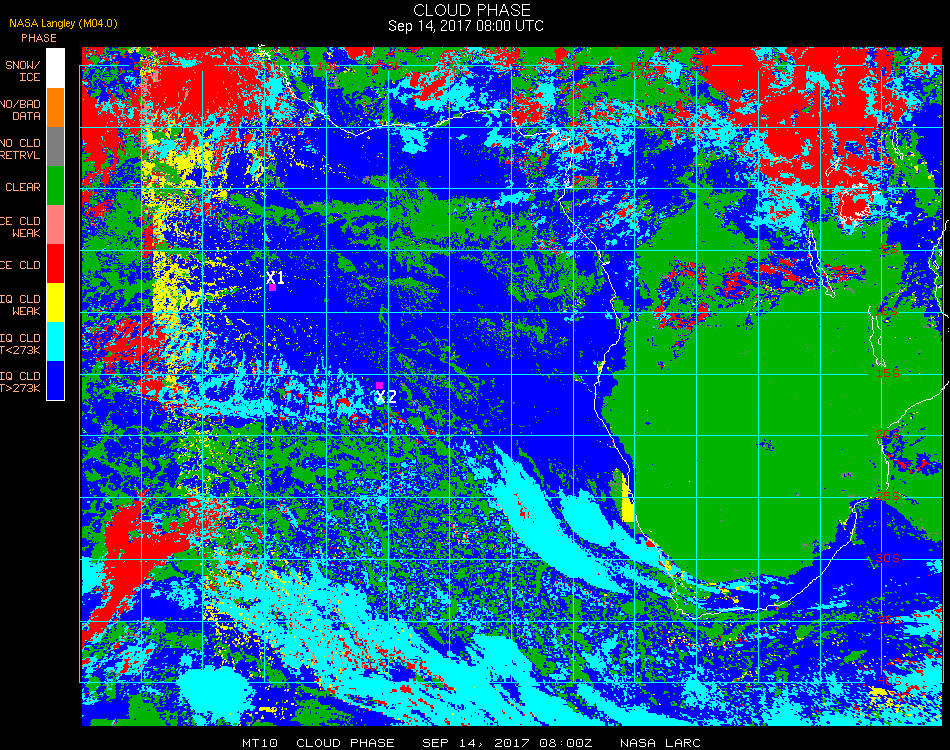Click the '5S' latitude label
Viewport: 950px width, 750px height.
click(x=889, y=250)
